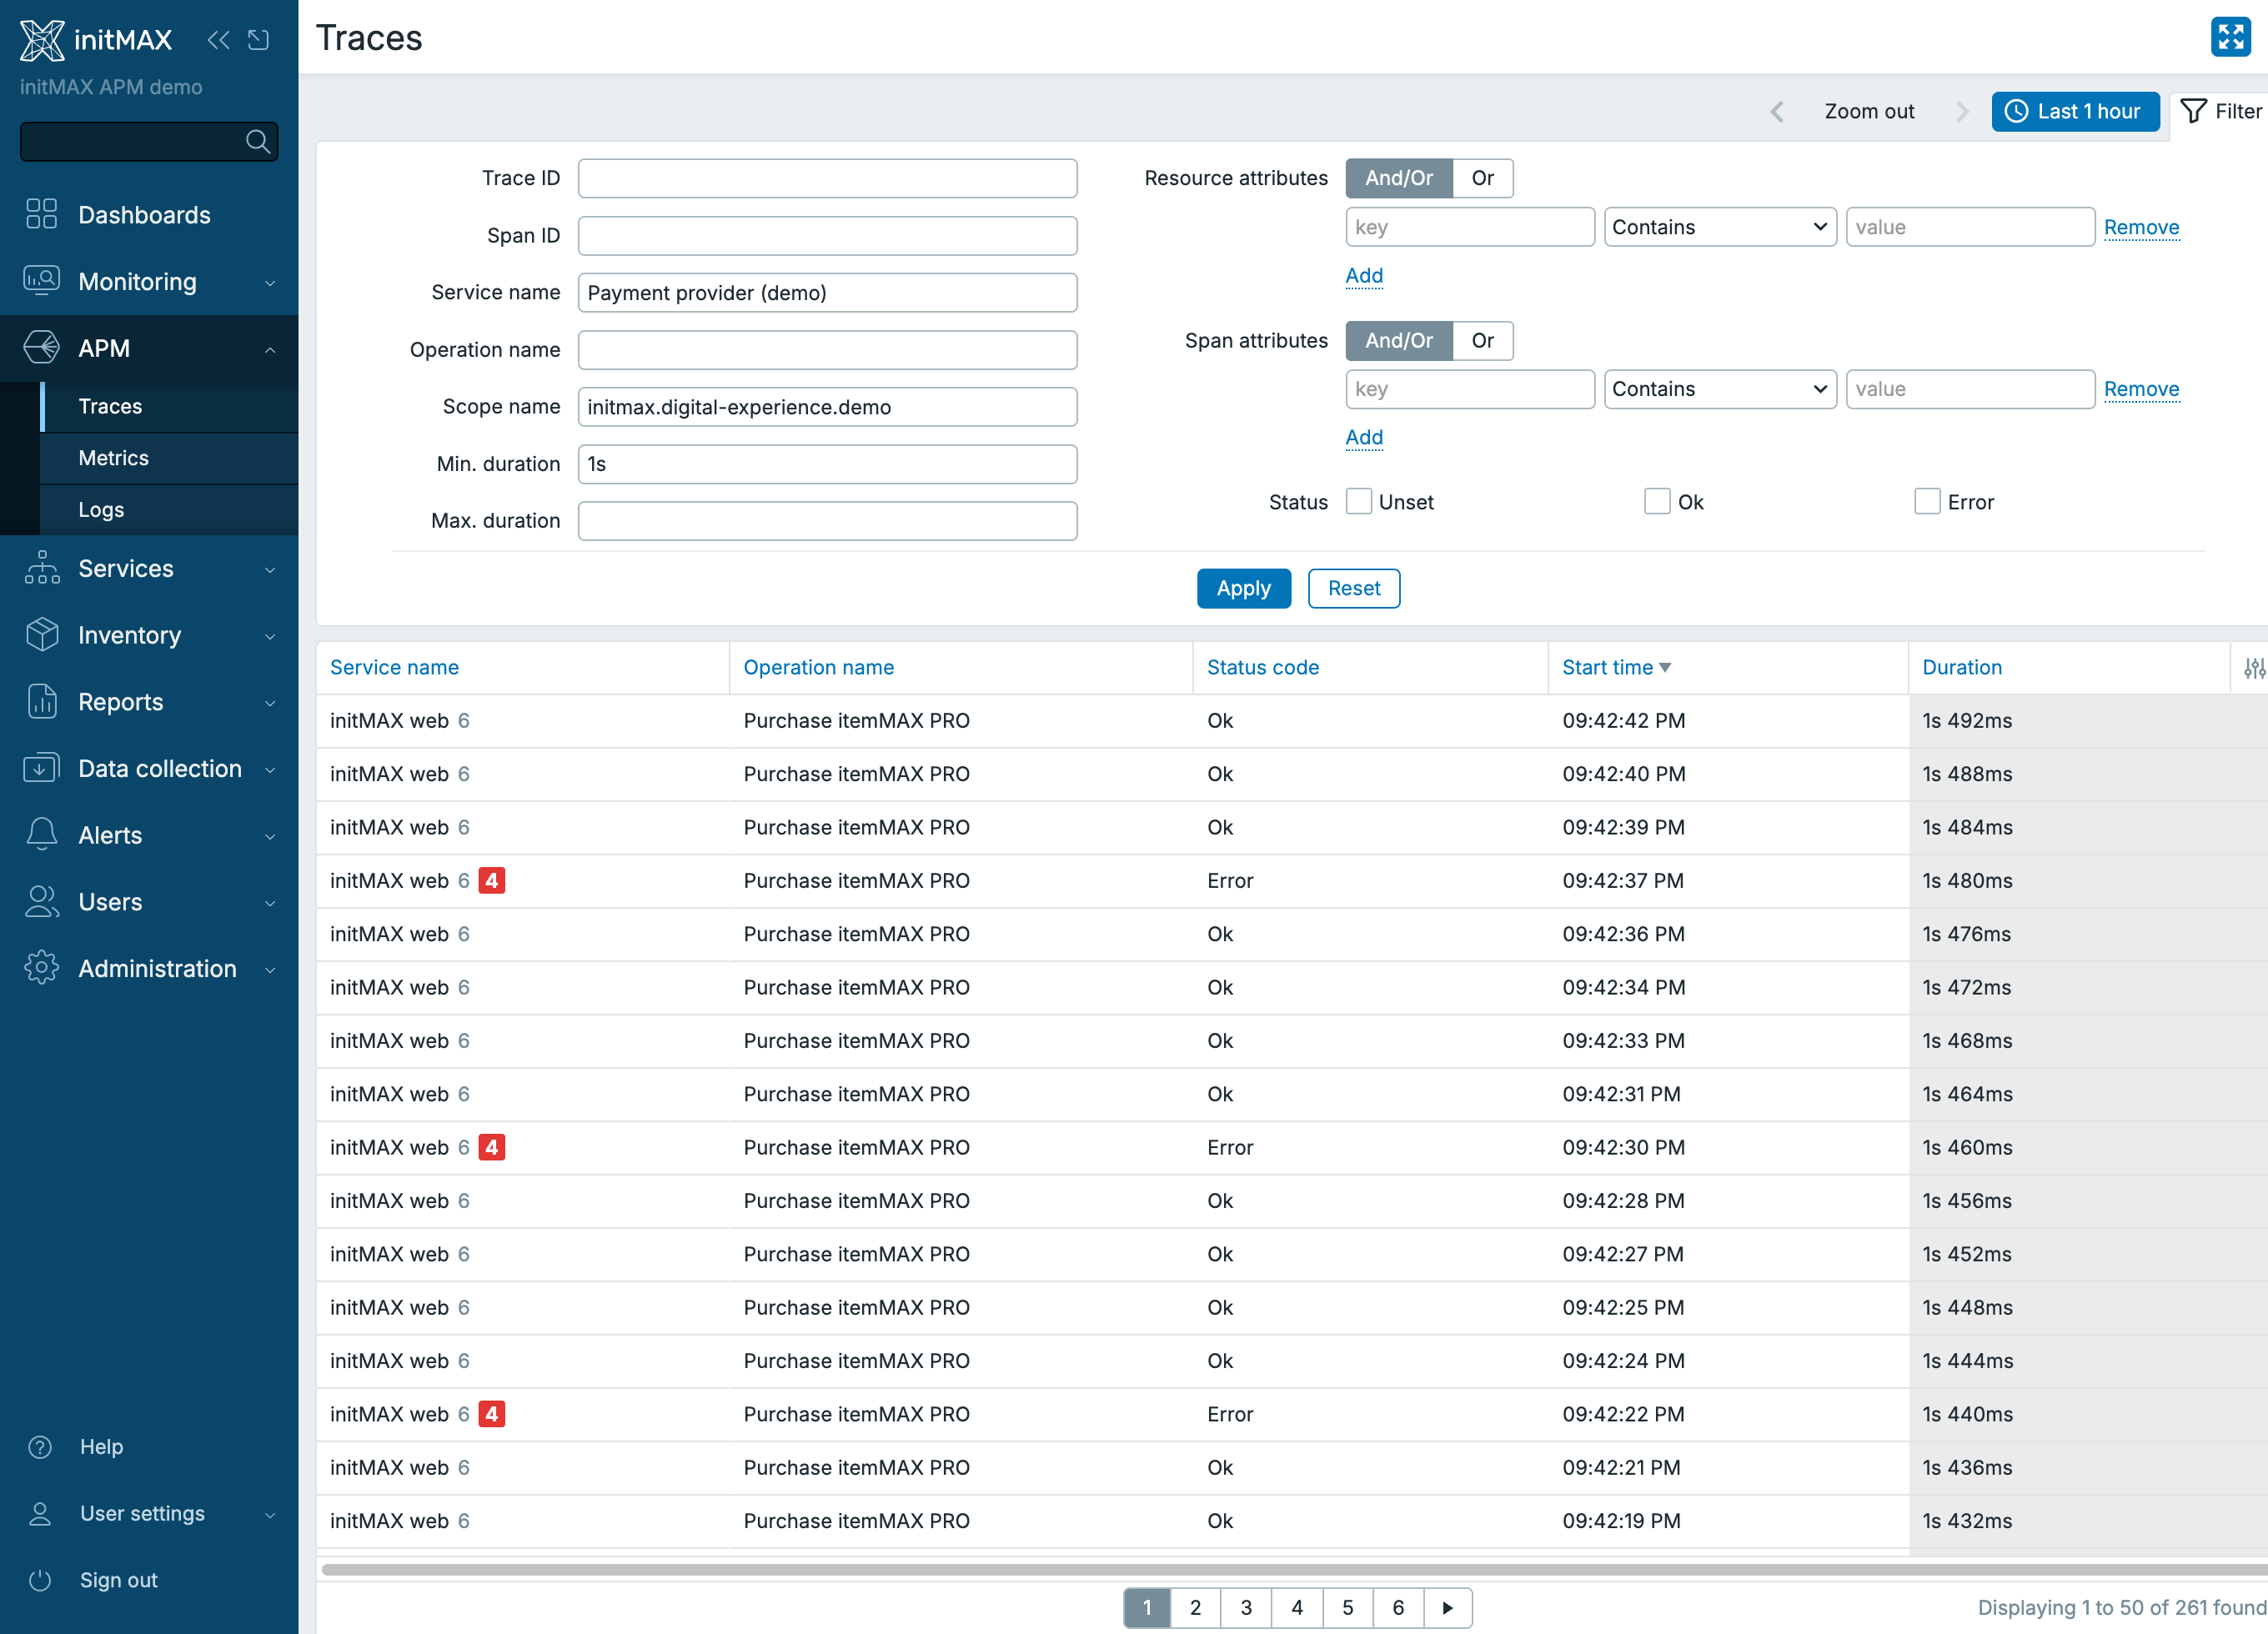Image resolution: width=2268 pixels, height=1634 pixels.
Task: Add a Span attributes row
Action: click(x=1364, y=437)
